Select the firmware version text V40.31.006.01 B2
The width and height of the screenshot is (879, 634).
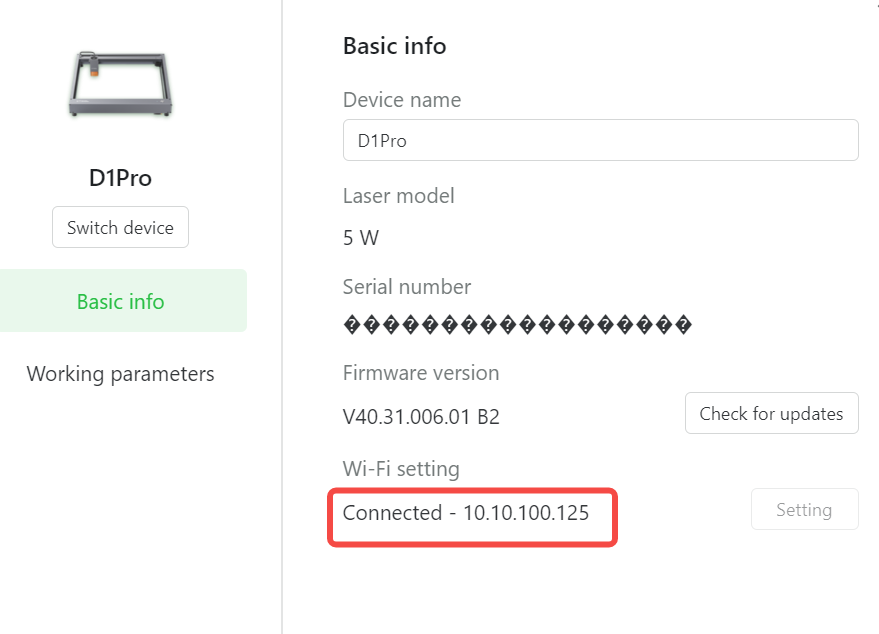pos(421,417)
